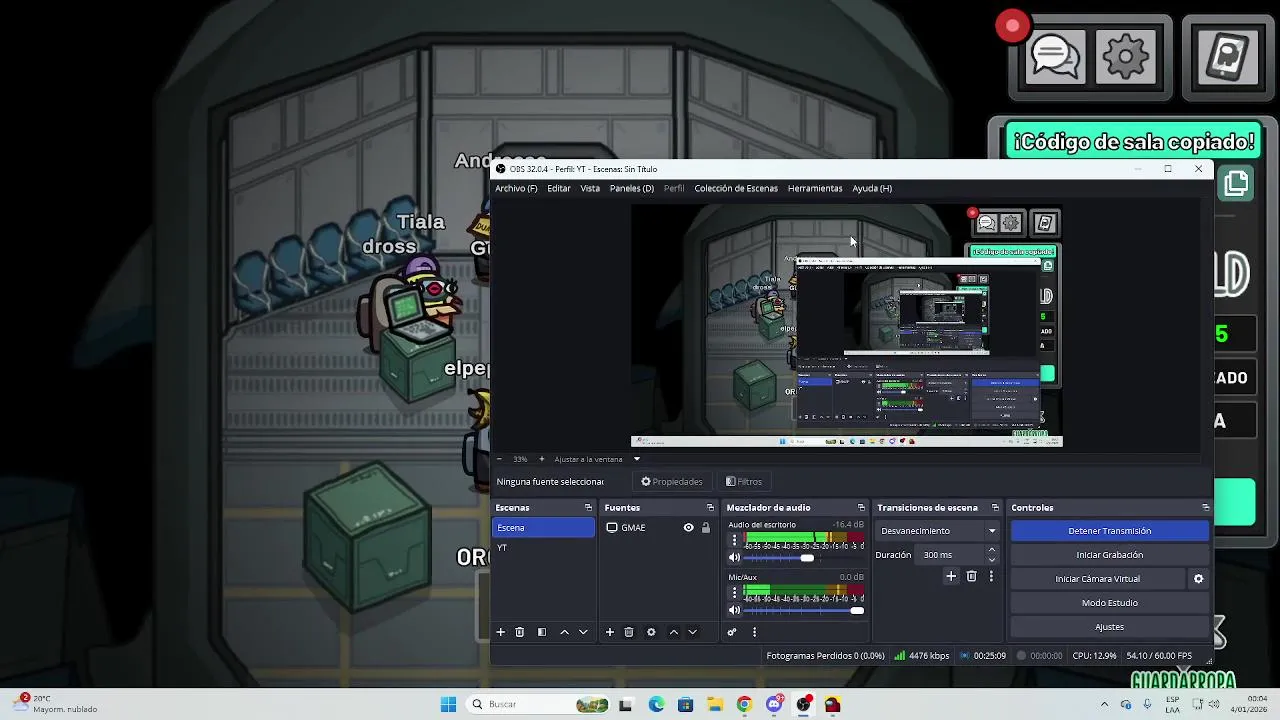This screenshot has width=1280, height=720.
Task: Open source properties gear in Fuentes toolbar
Action: coord(651,632)
